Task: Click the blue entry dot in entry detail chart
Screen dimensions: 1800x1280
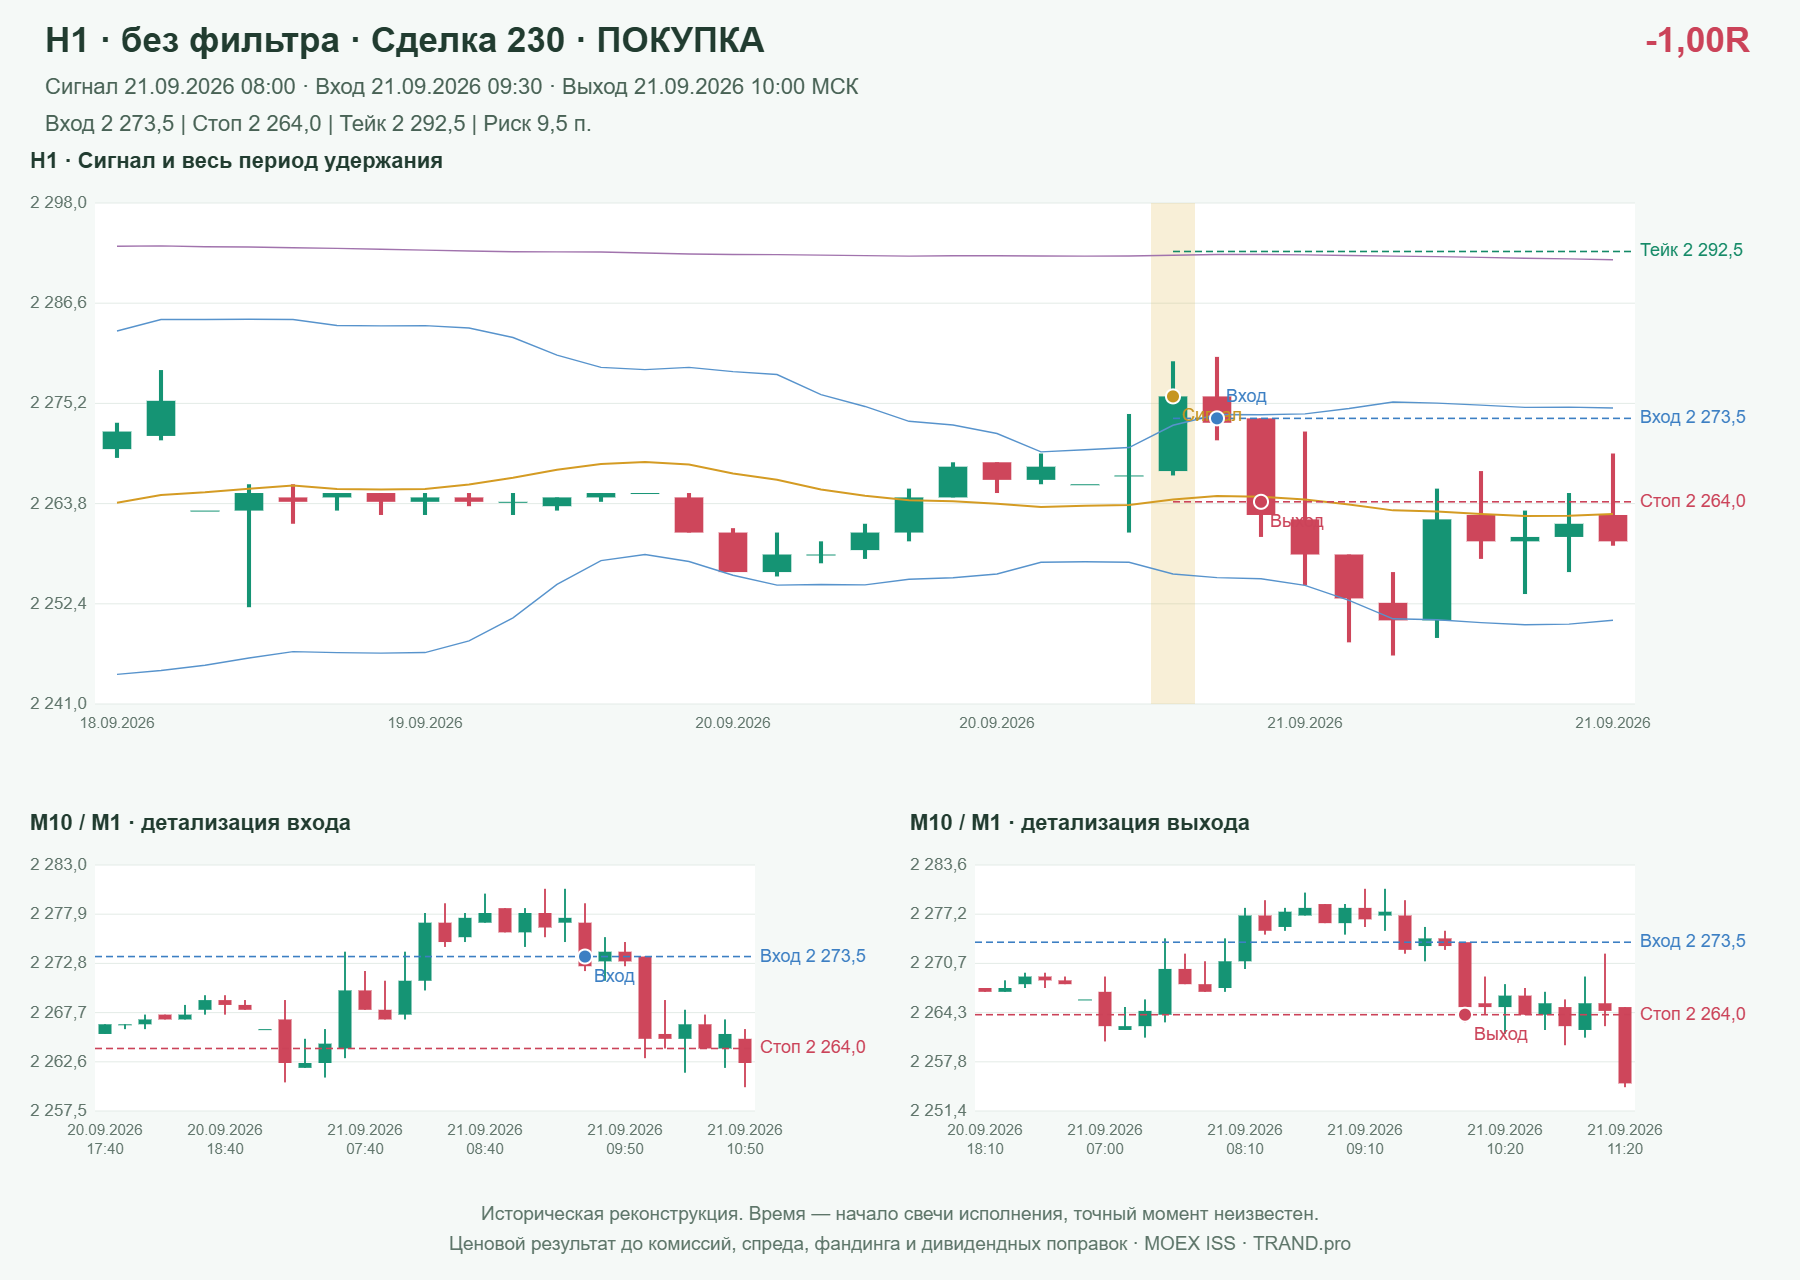Action: click(585, 957)
